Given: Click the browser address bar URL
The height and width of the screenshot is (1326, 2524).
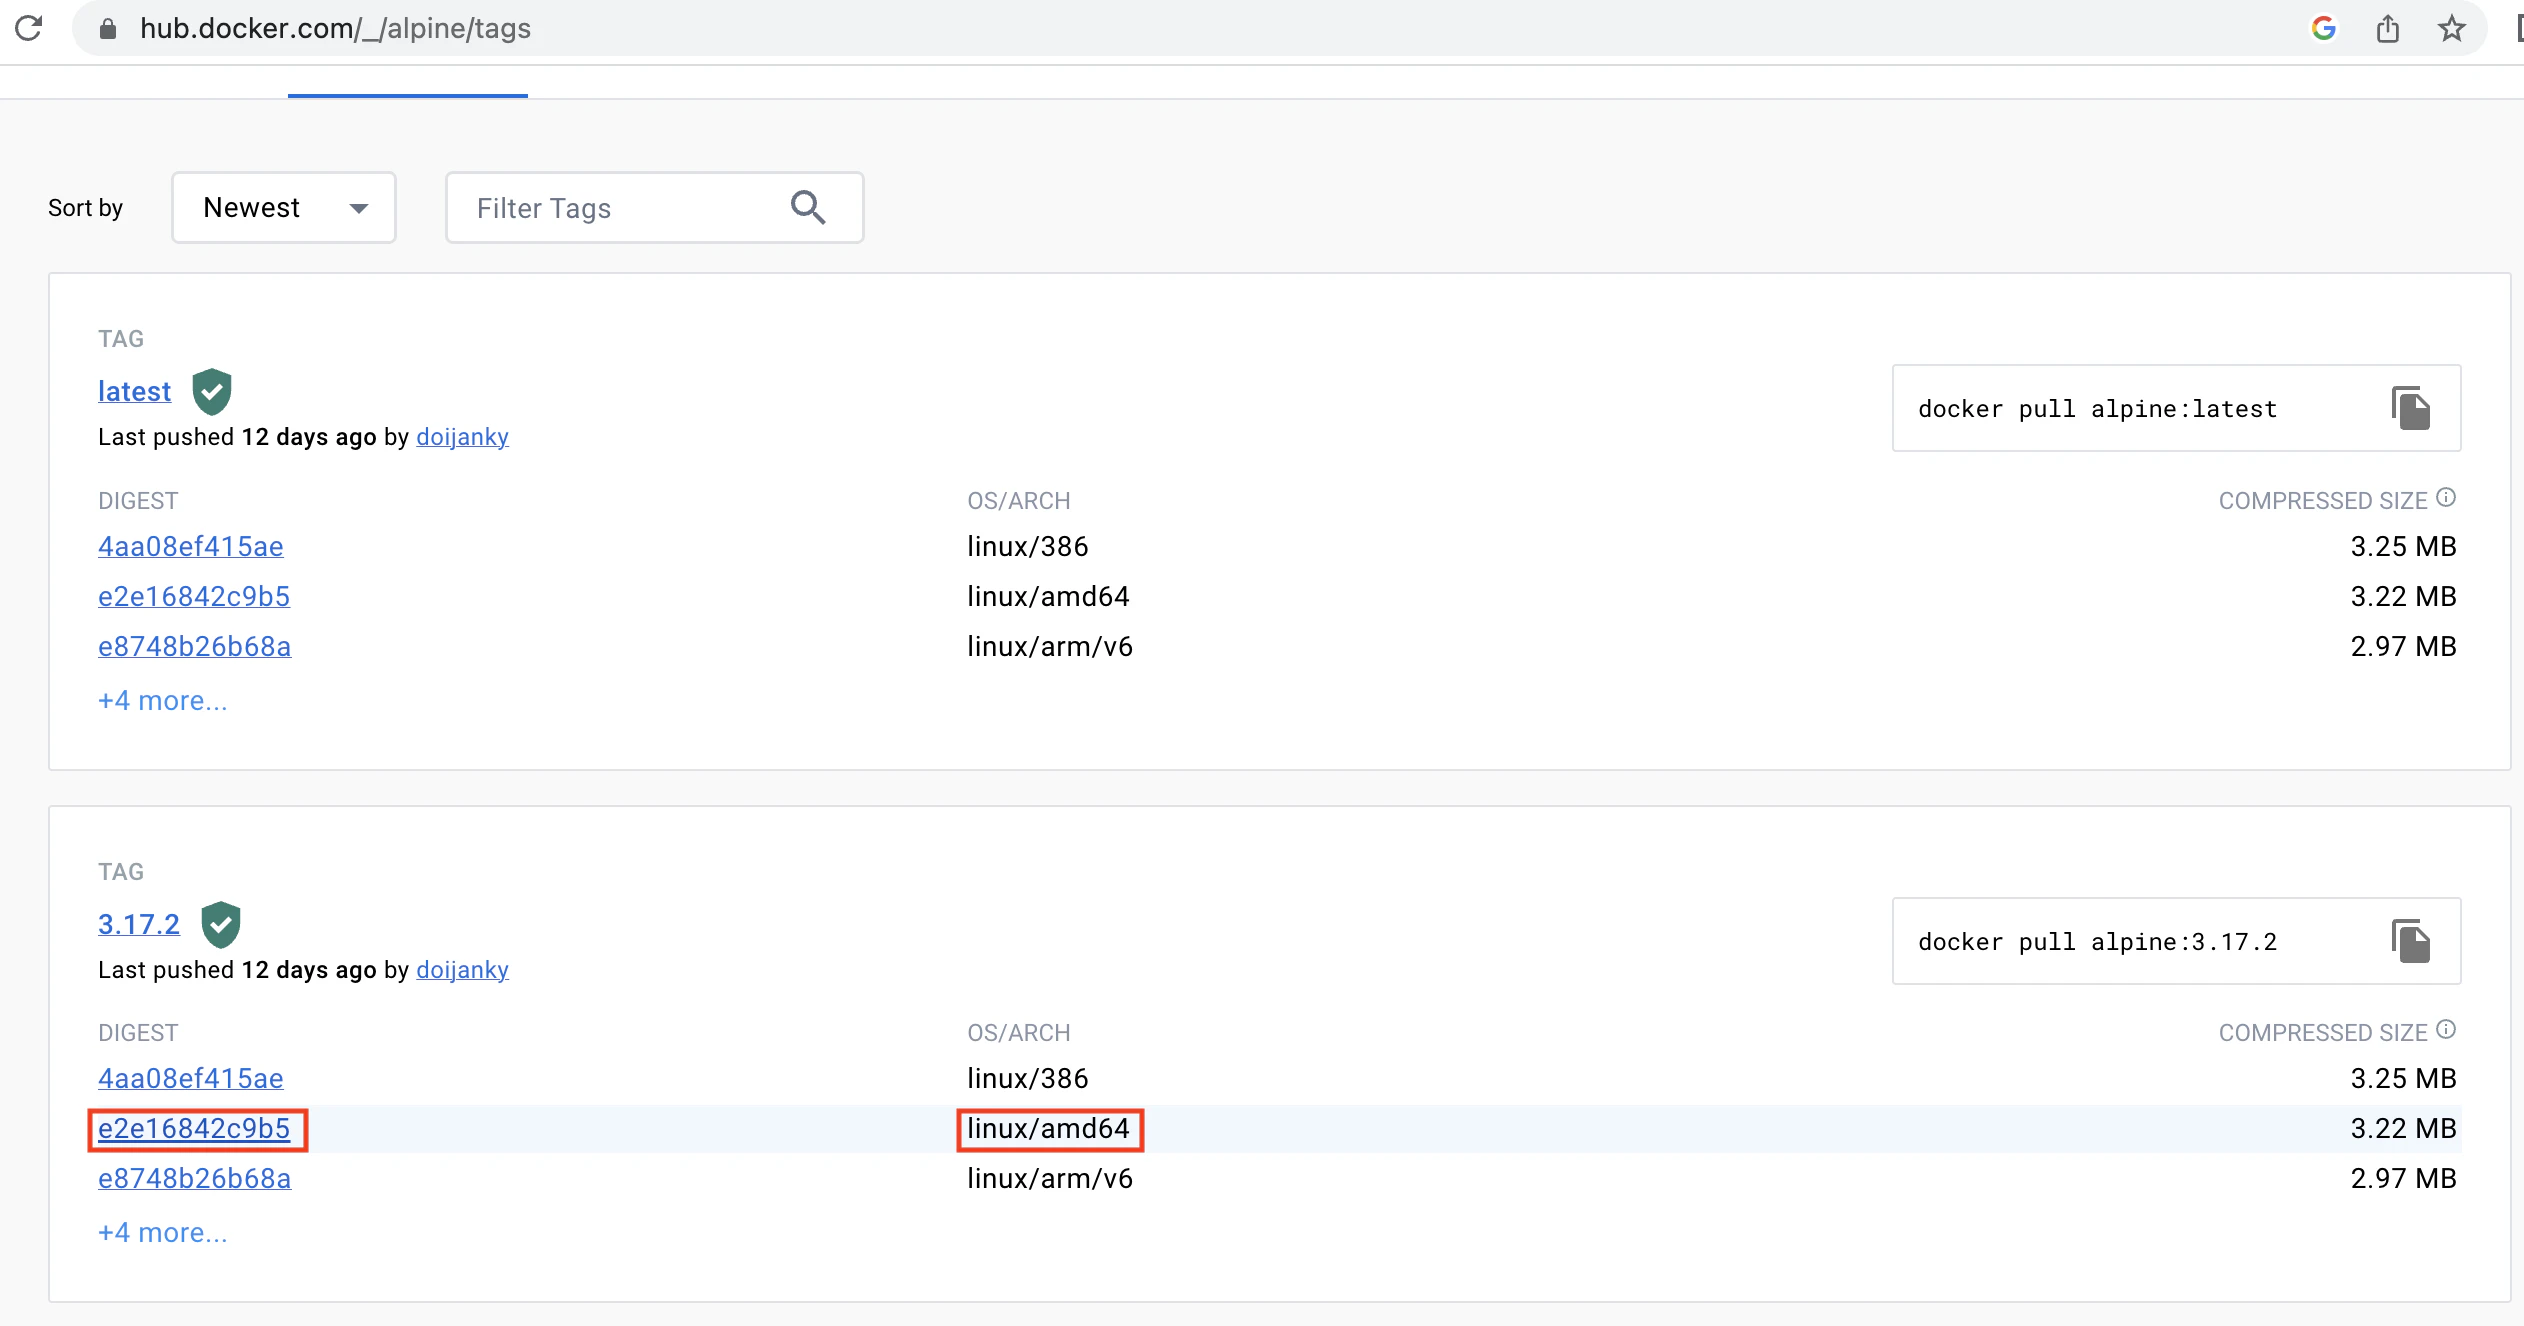Looking at the screenshot, I should (335, 28).
